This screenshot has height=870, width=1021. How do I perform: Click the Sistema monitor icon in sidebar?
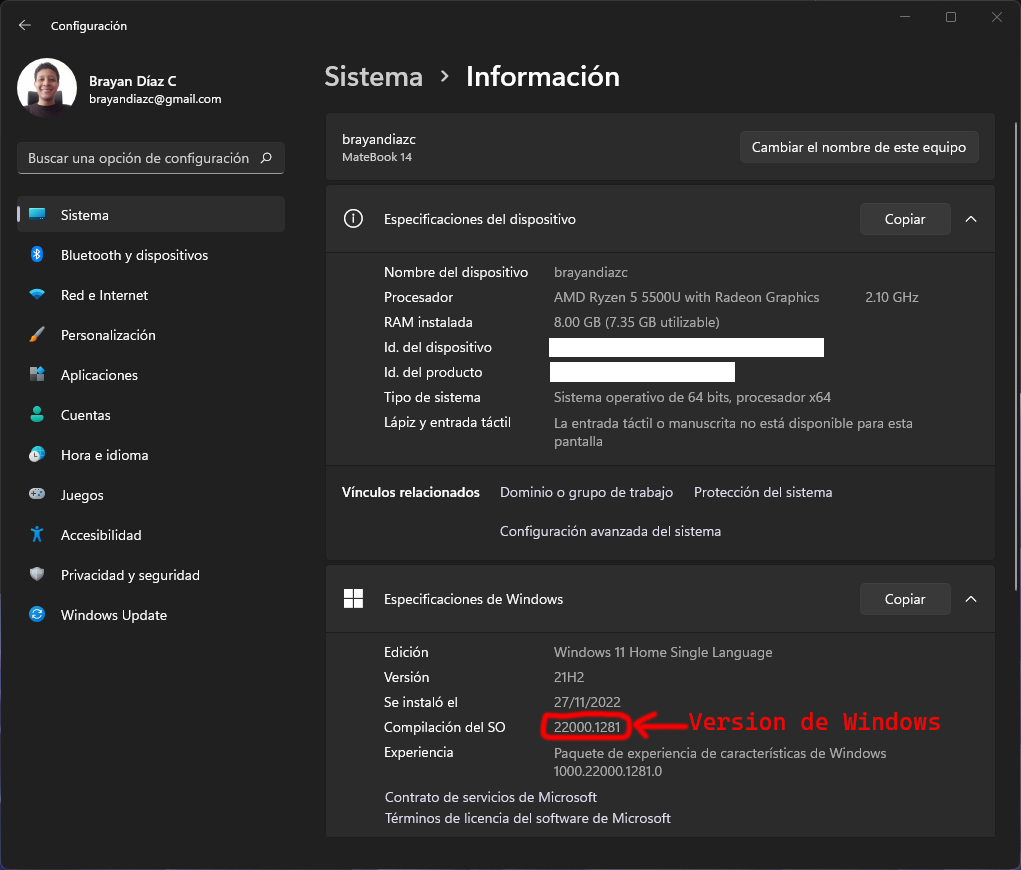point(37,214)
